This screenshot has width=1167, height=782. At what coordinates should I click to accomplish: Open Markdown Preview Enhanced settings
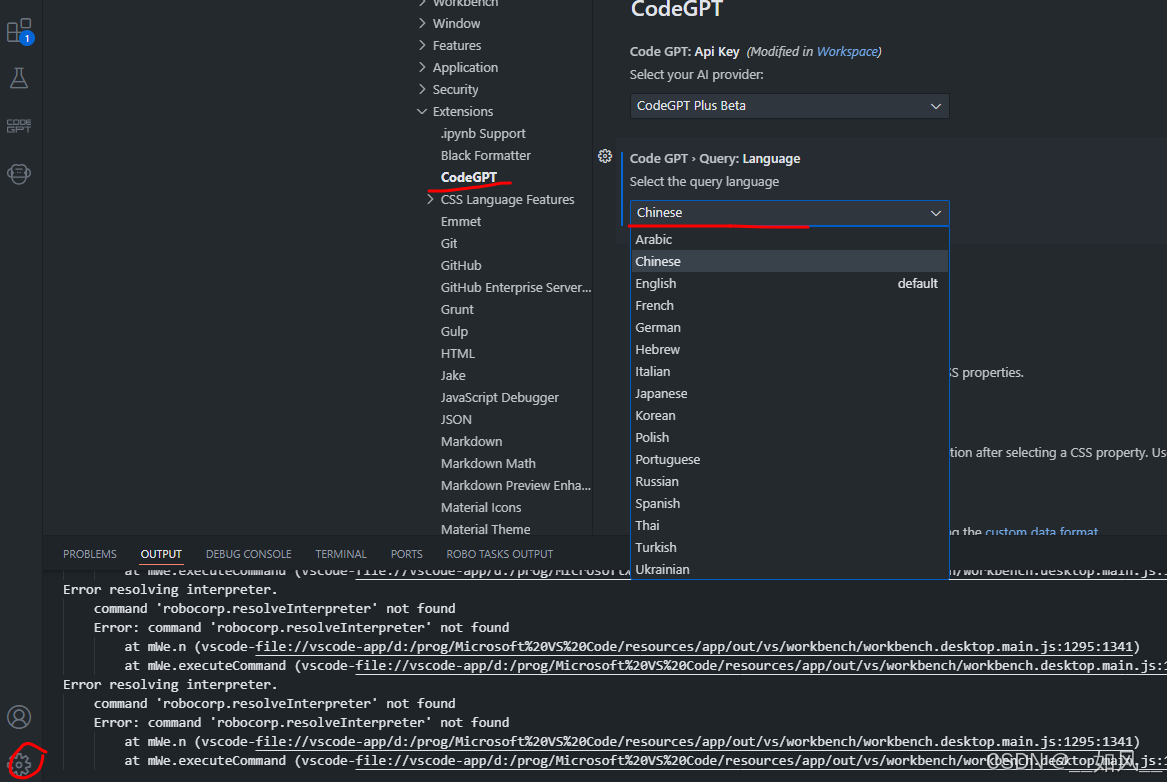point(516,485)
